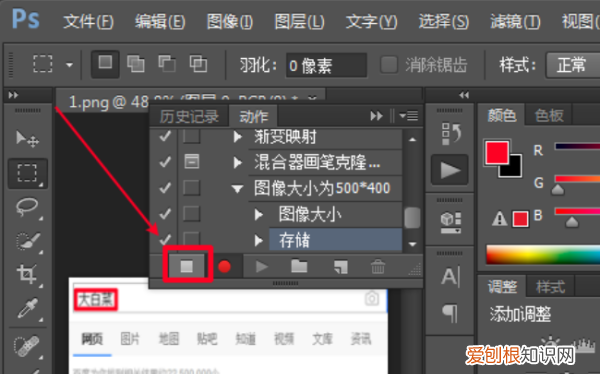This screenshot has height=374, width=600.
Task: Start recording with the red record button
Action: [x=224, y=266]
